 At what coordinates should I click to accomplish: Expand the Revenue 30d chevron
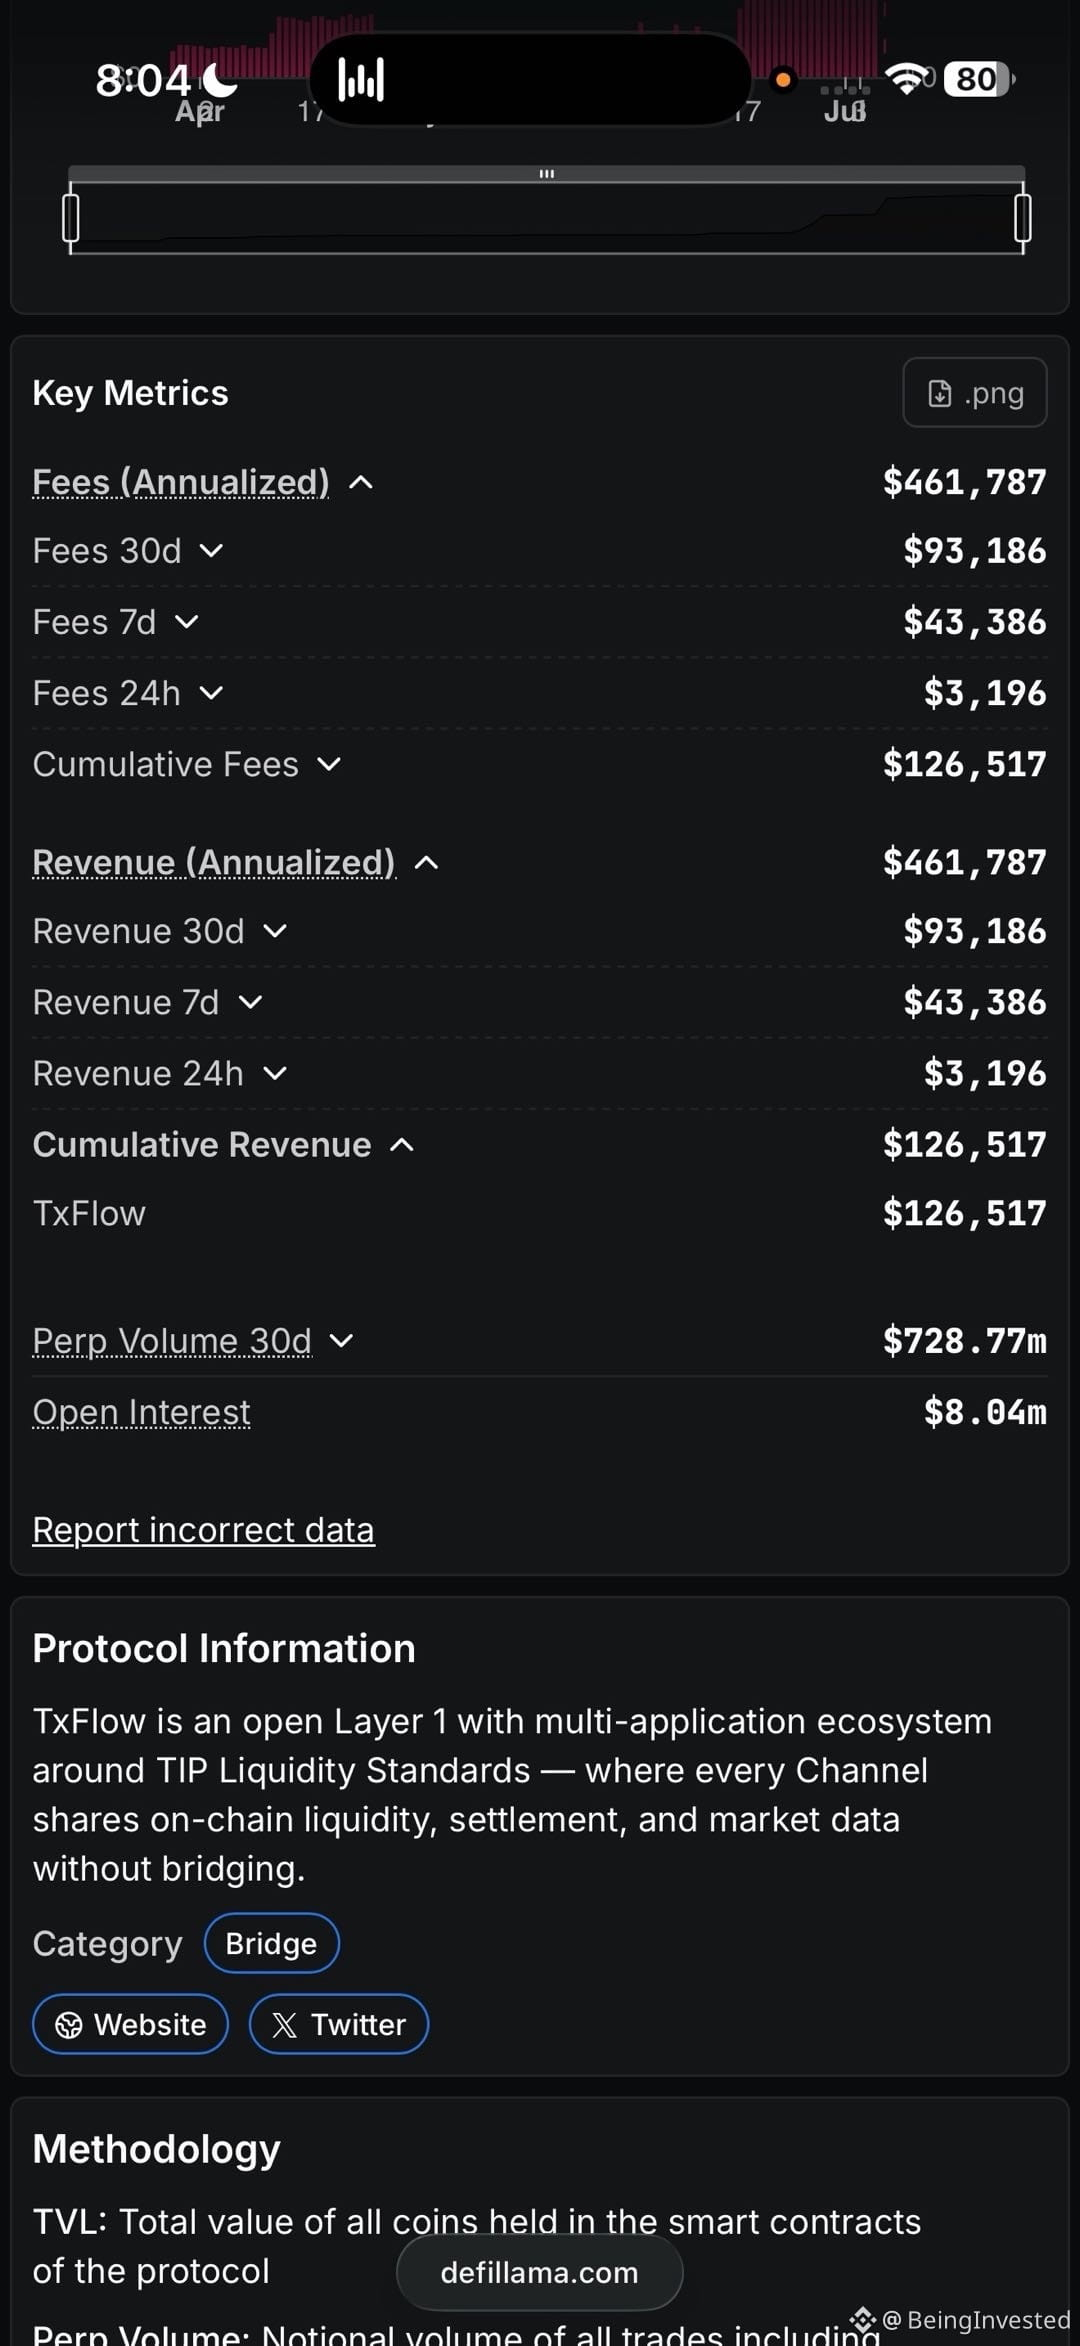click(x=275, y=932)
